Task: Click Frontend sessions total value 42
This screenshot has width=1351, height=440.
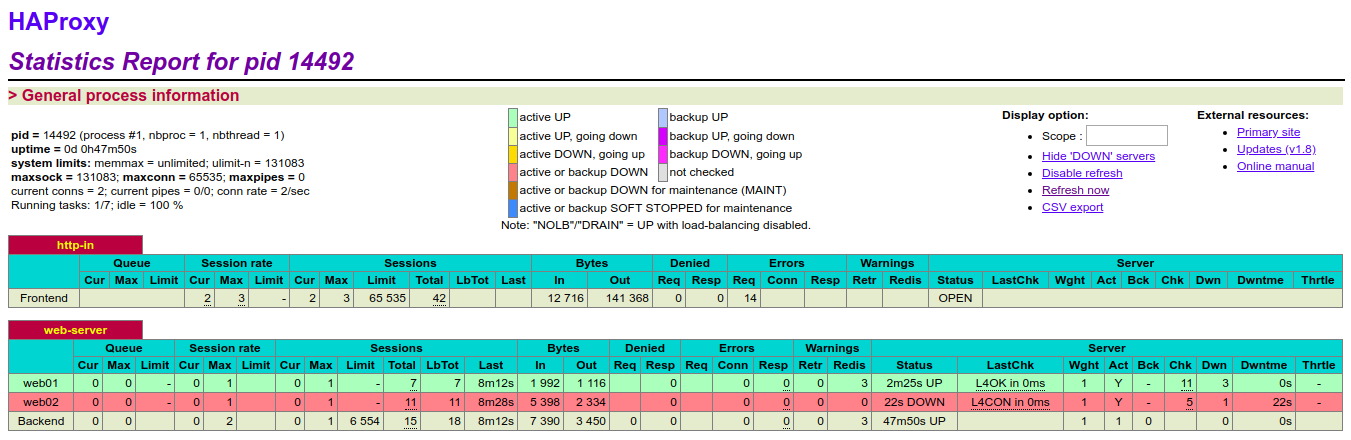Action: pos(439,298)
